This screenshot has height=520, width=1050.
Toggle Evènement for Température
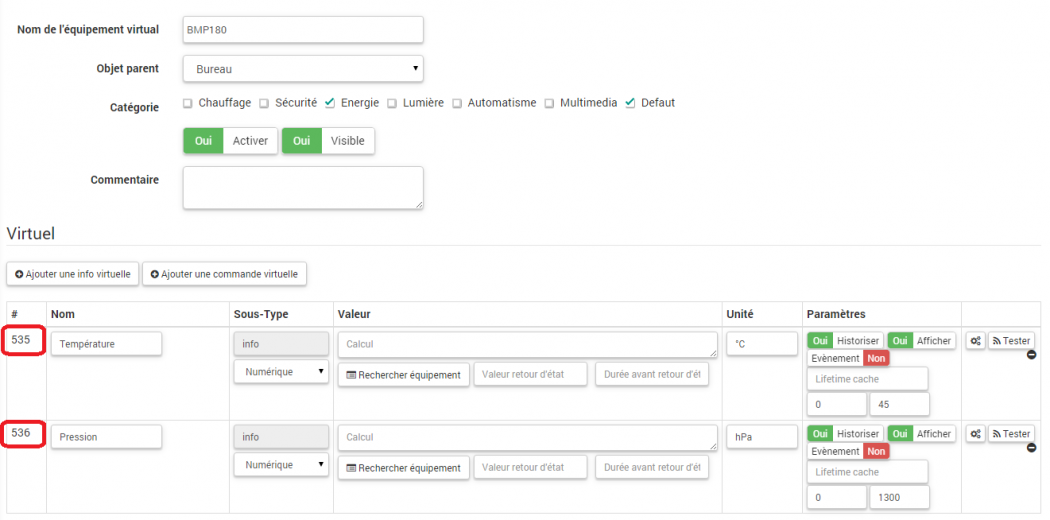[848, 358]
